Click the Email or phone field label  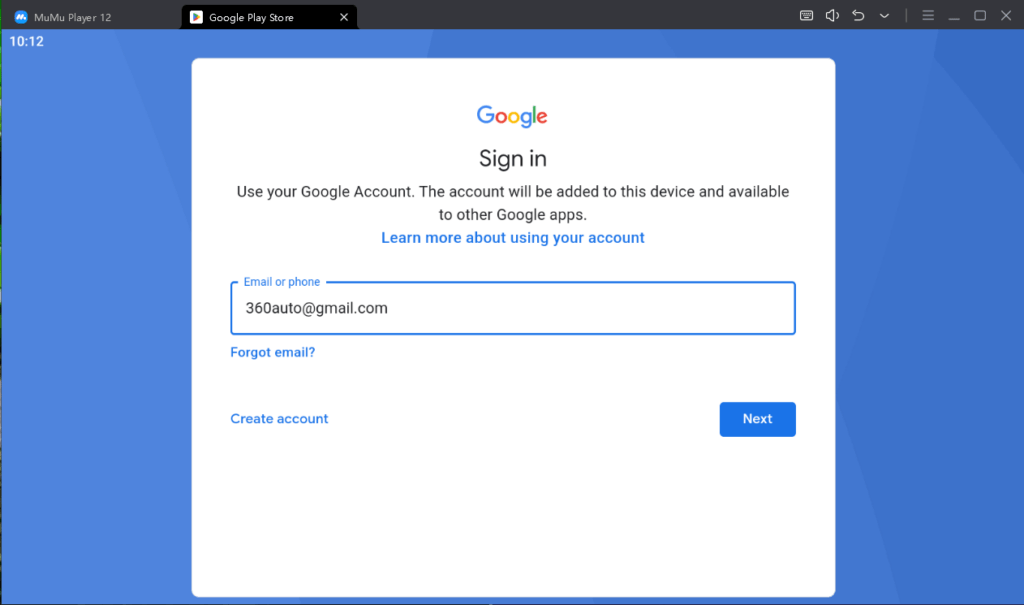[281, 282]
